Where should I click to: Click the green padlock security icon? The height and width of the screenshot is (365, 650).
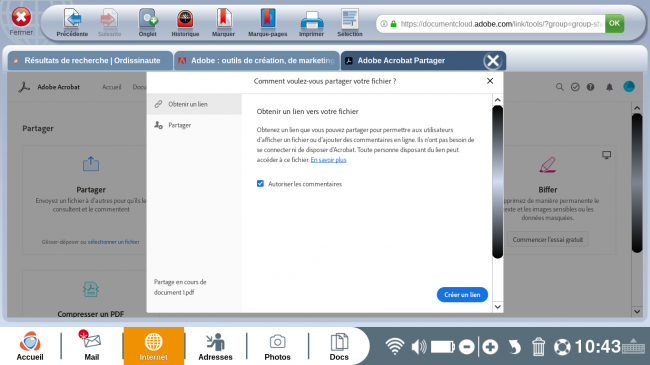click(393, 24)
